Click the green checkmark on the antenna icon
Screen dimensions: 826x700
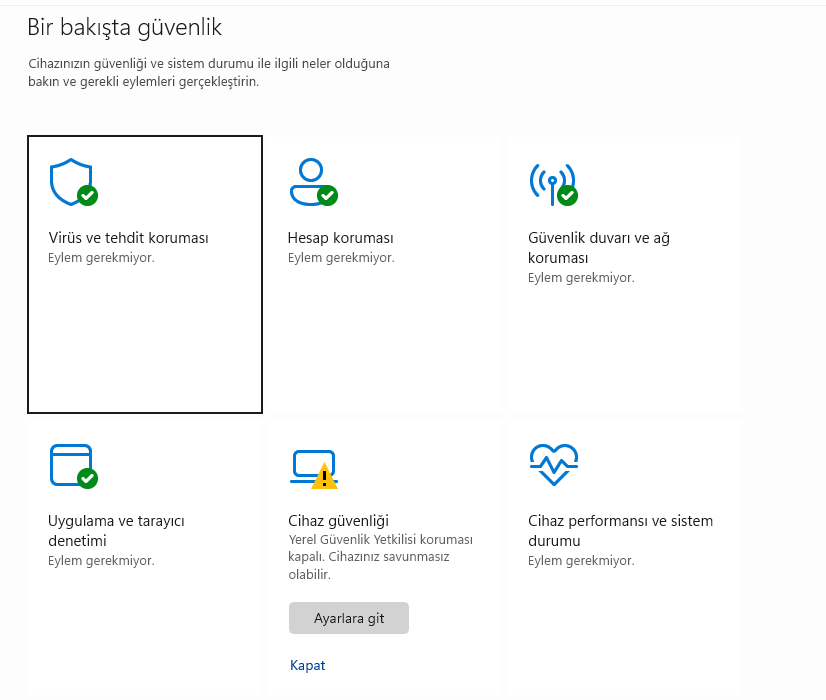click(x=568, y=195)
